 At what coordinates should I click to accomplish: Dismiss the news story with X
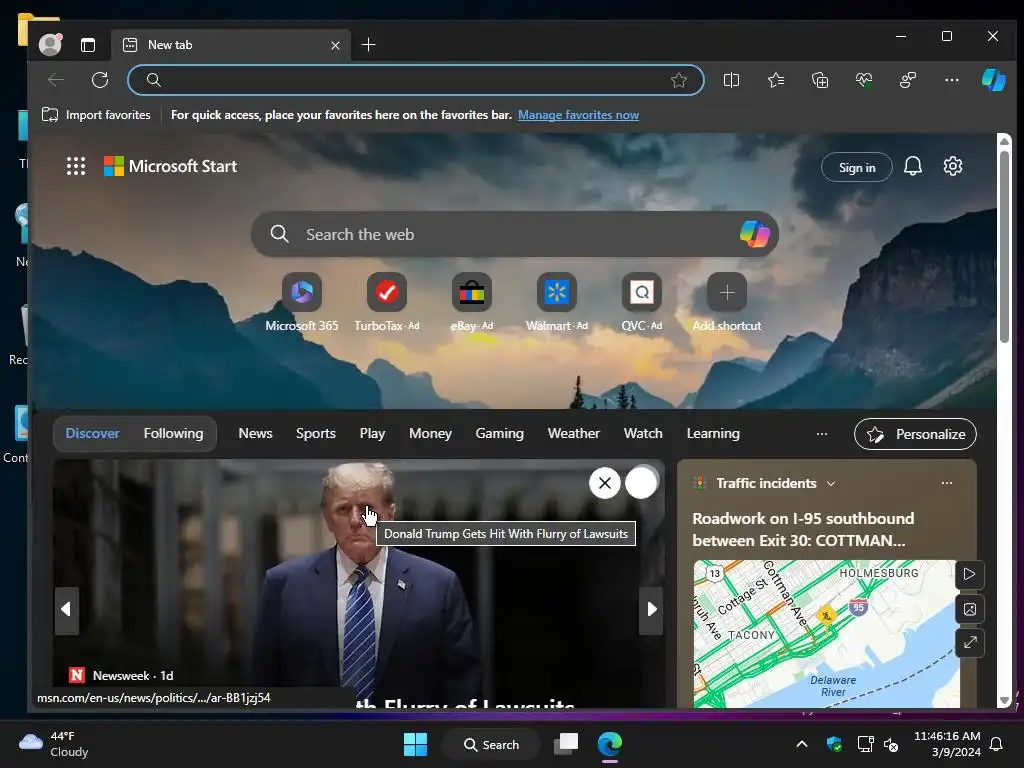(605, 483)
